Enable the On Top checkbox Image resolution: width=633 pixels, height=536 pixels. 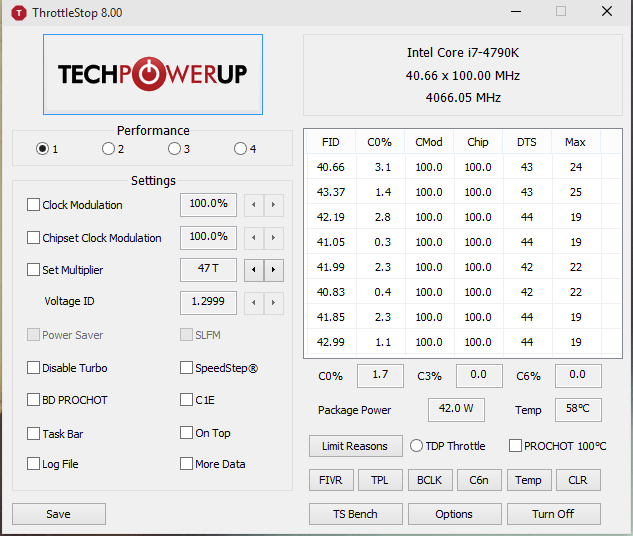point(186,432)
